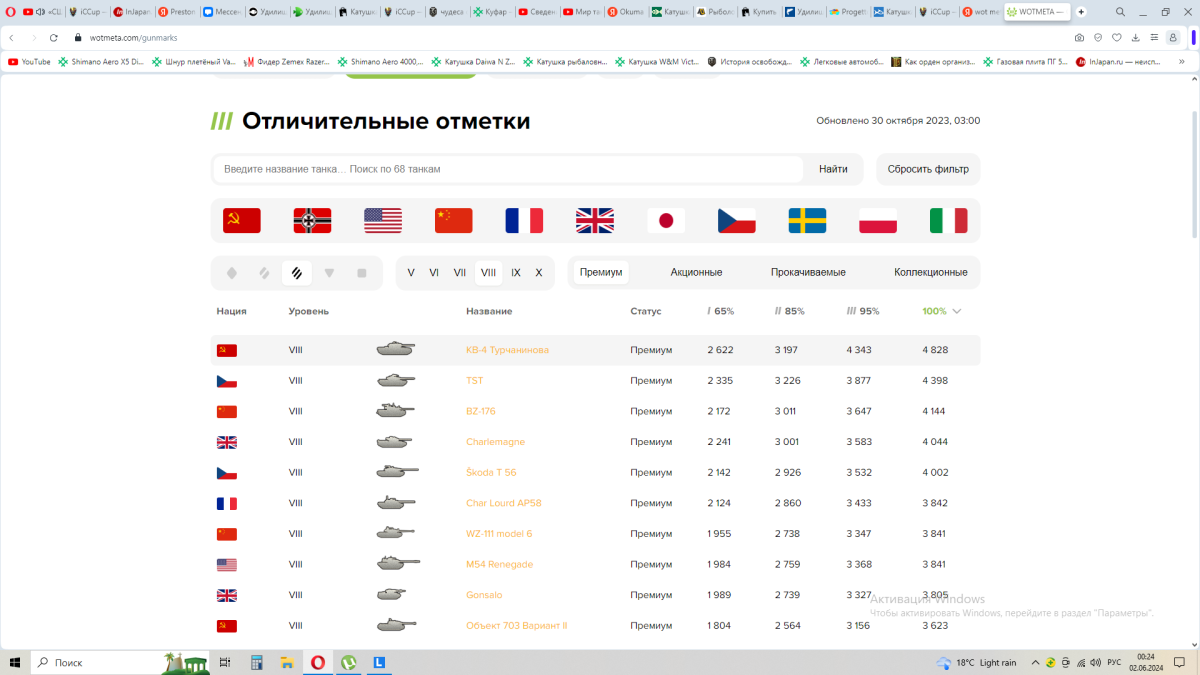The image size is (1200, 675).
Task: Open the TST tank link
Action: (x=475, y=381)
